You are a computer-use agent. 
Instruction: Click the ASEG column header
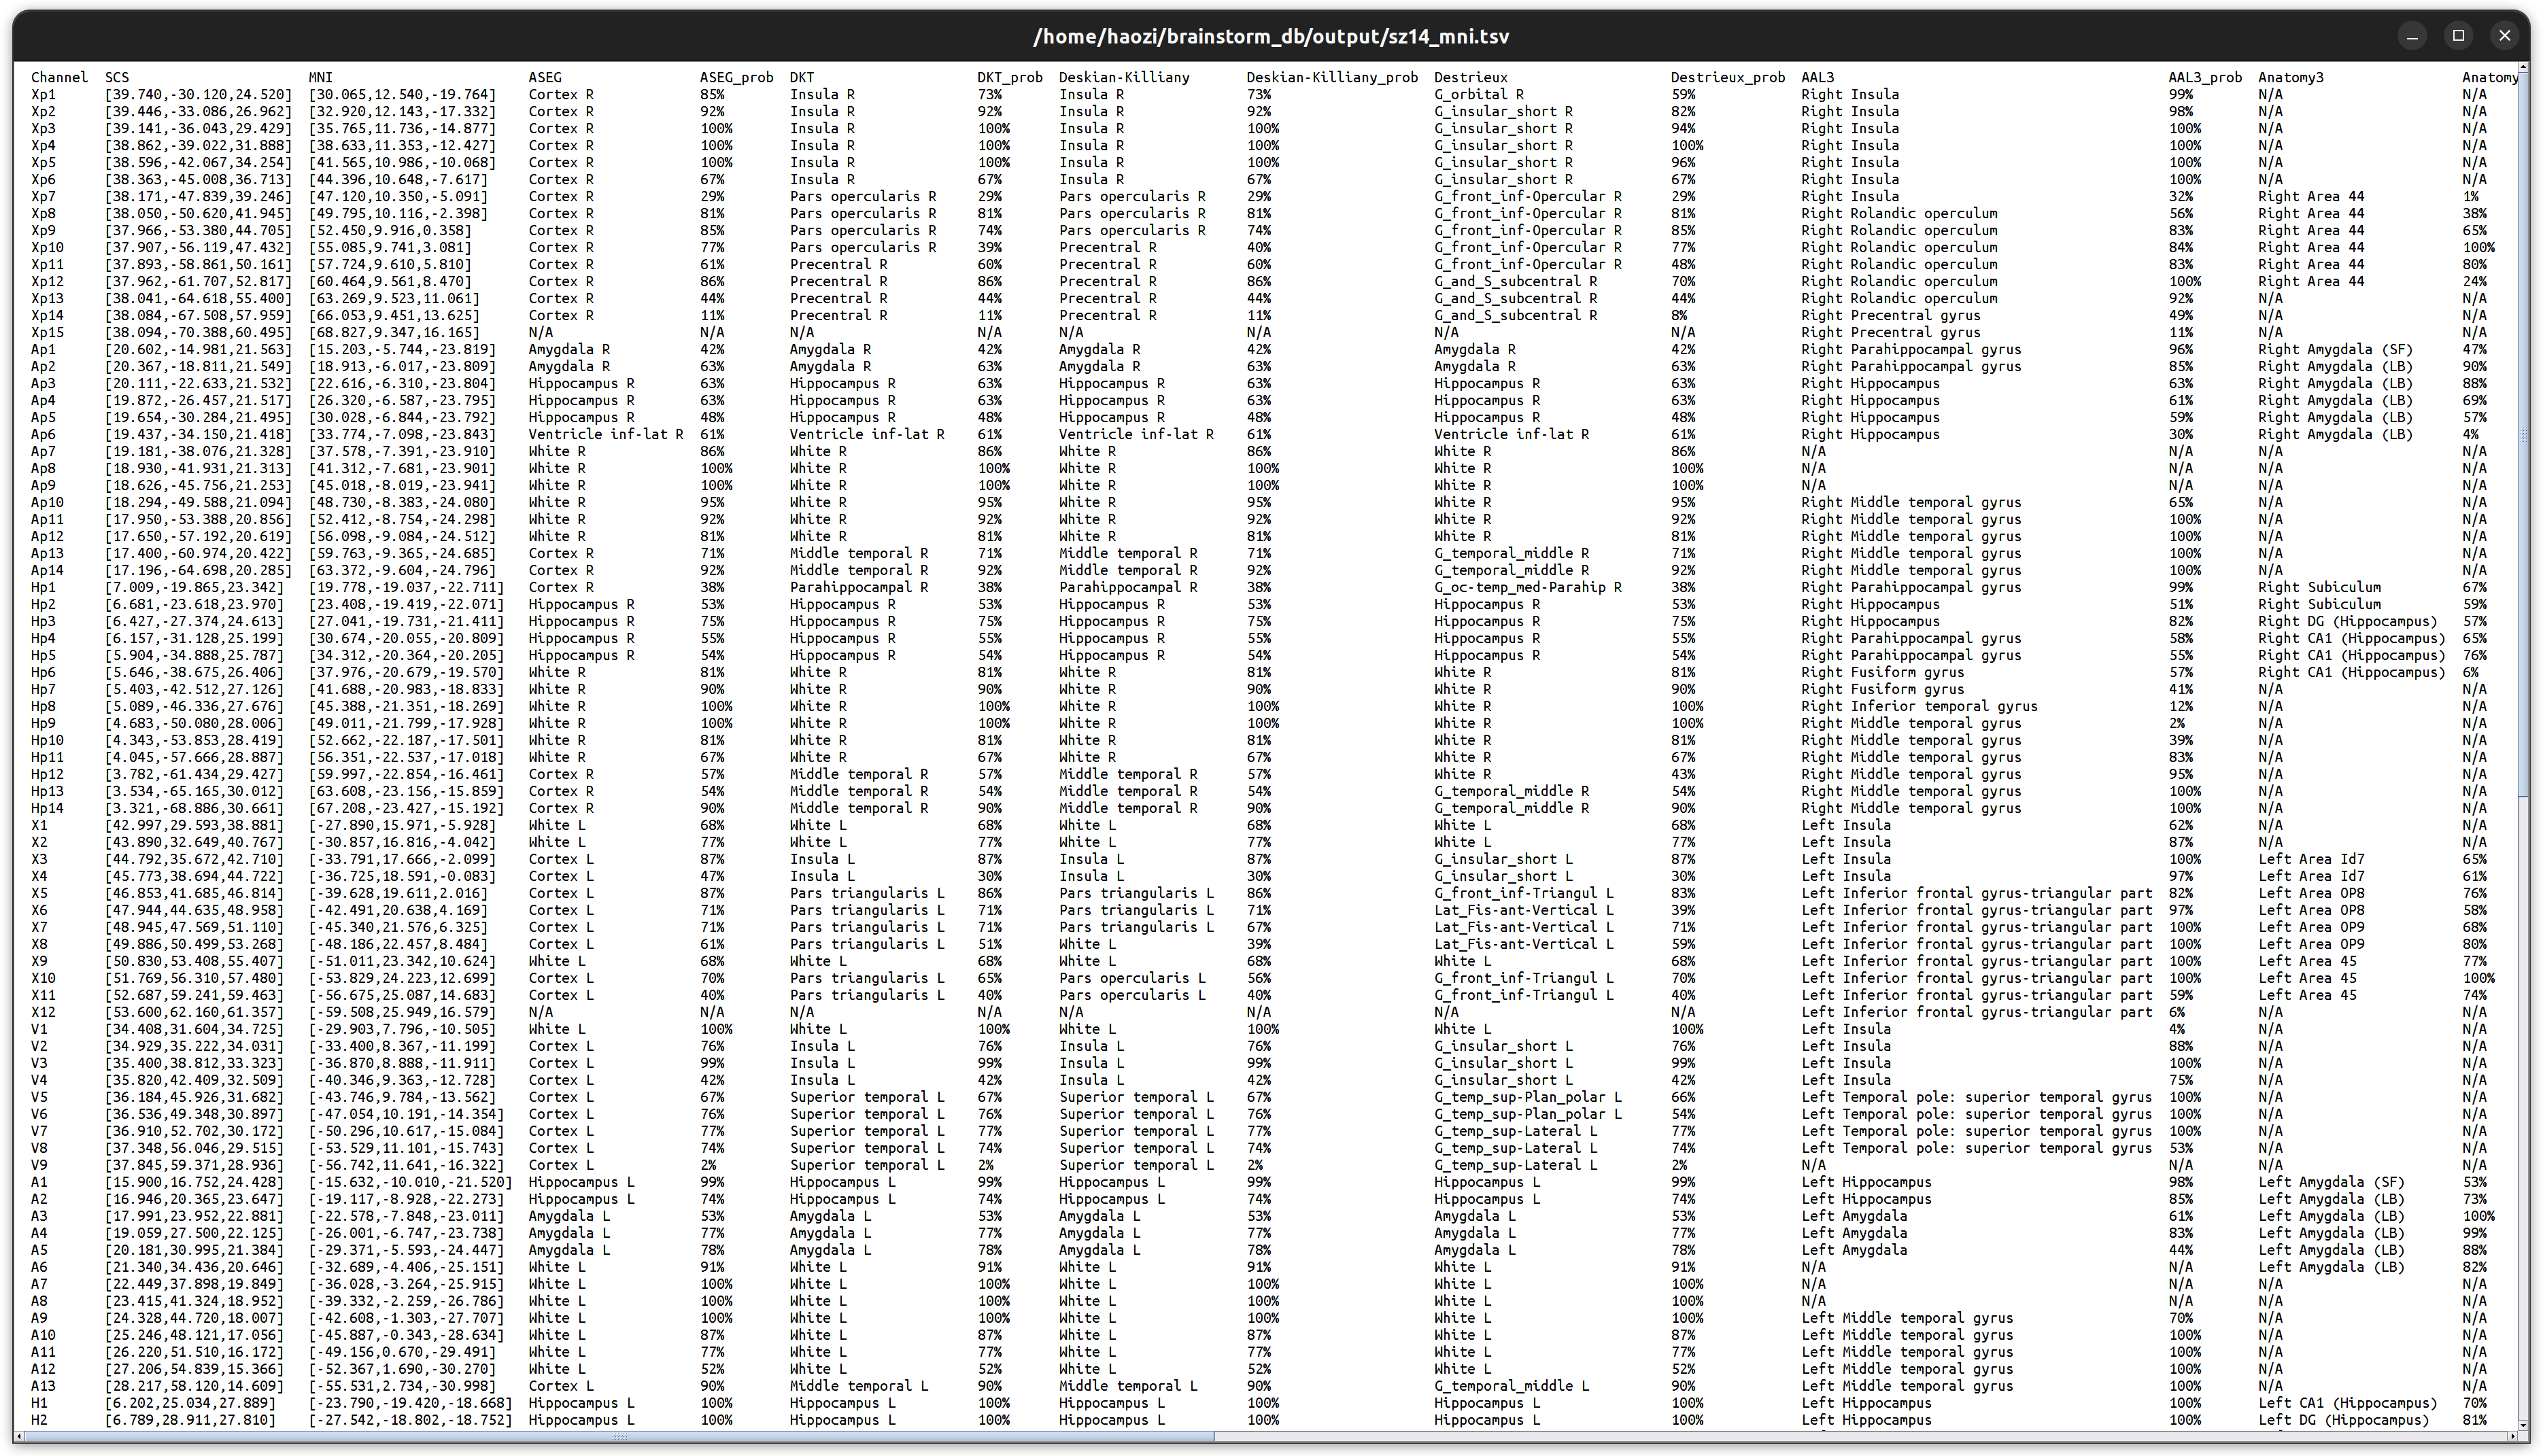pos(545,77)
